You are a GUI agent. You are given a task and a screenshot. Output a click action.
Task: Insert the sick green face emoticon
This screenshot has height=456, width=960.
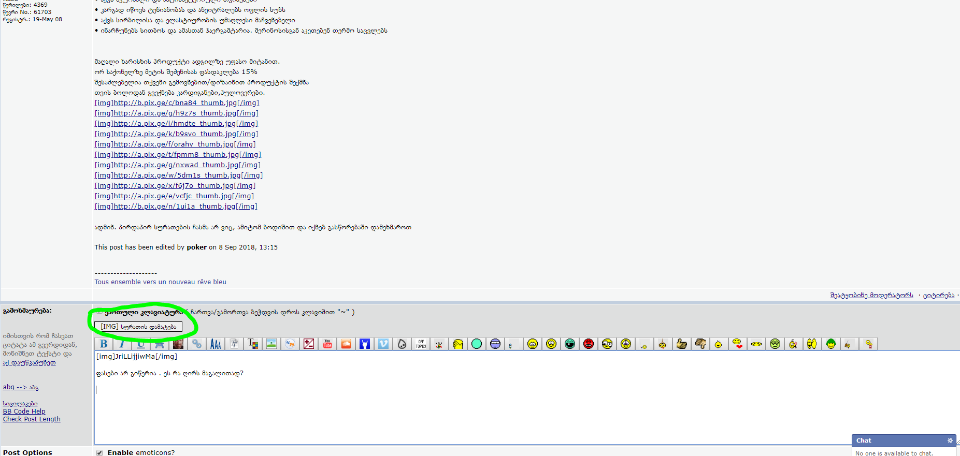775,344
